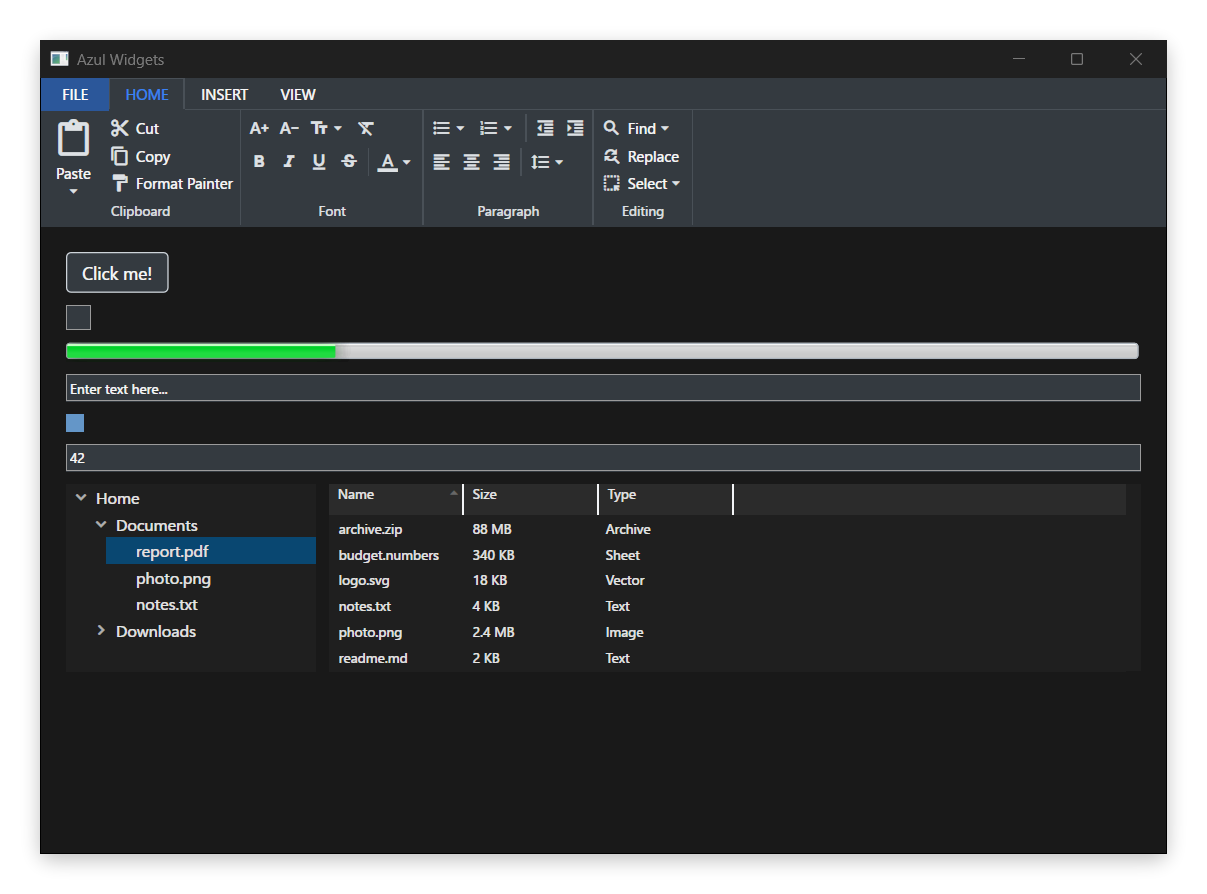Click the line spacing icon
Image resolution: width=1207 pixels, height=894 pixels.
(x=540, y=162)
